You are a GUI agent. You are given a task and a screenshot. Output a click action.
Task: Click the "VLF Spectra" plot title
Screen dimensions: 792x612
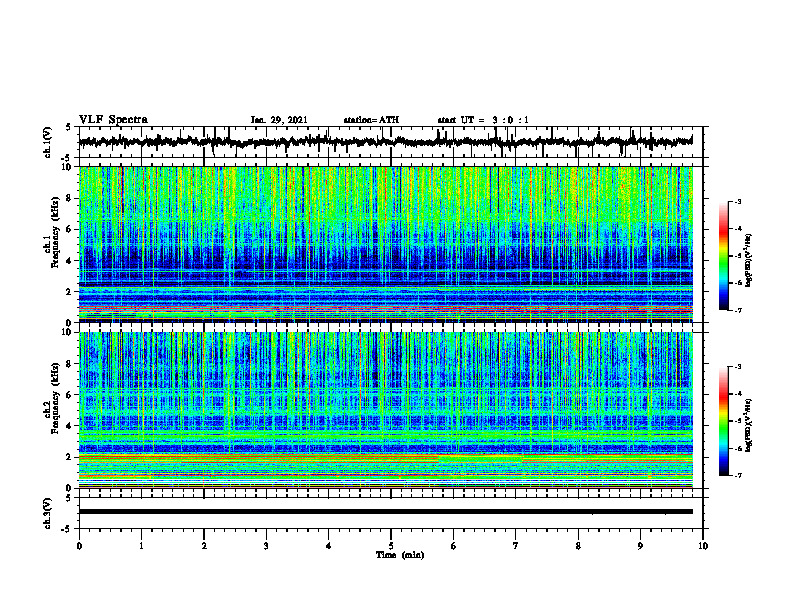(x=113, y=120)
